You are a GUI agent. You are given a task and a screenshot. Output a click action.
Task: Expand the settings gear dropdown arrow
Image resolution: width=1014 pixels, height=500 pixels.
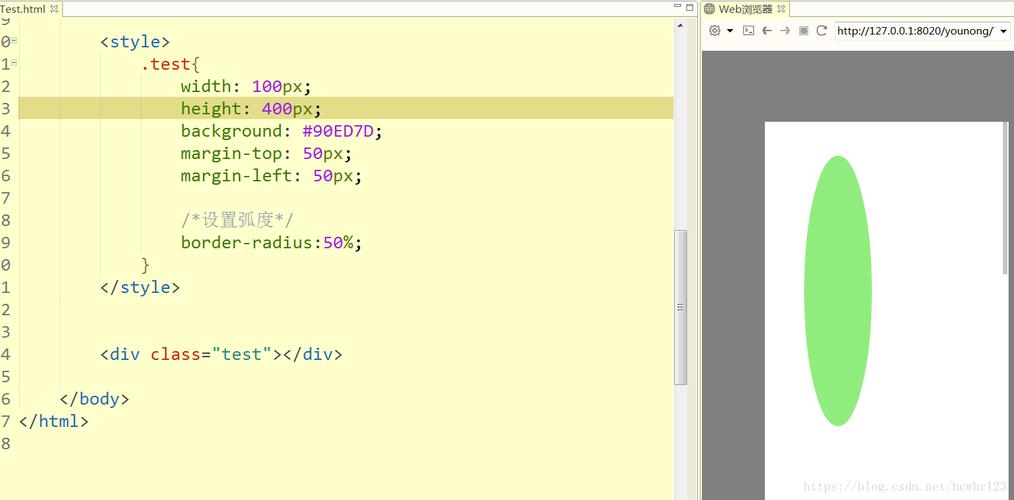click(x=730, y=31)
